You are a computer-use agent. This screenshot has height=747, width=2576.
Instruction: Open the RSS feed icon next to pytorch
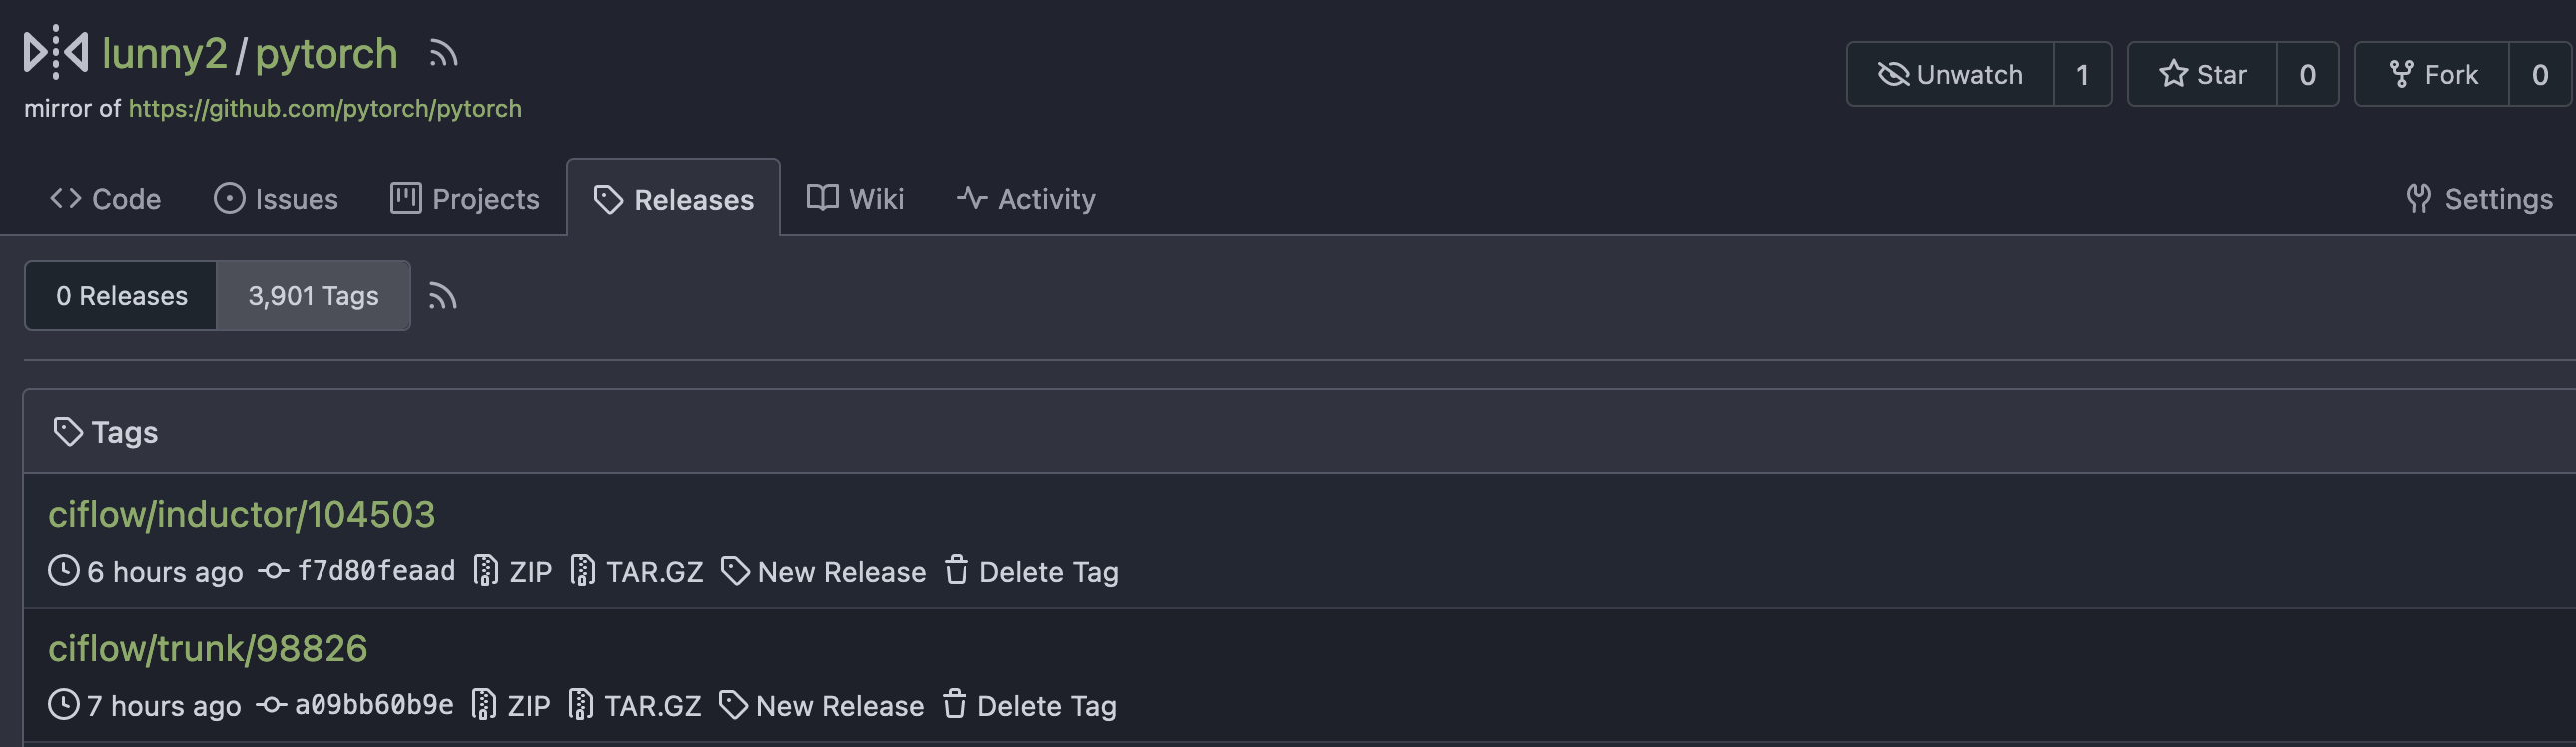[x=443, y=53]
